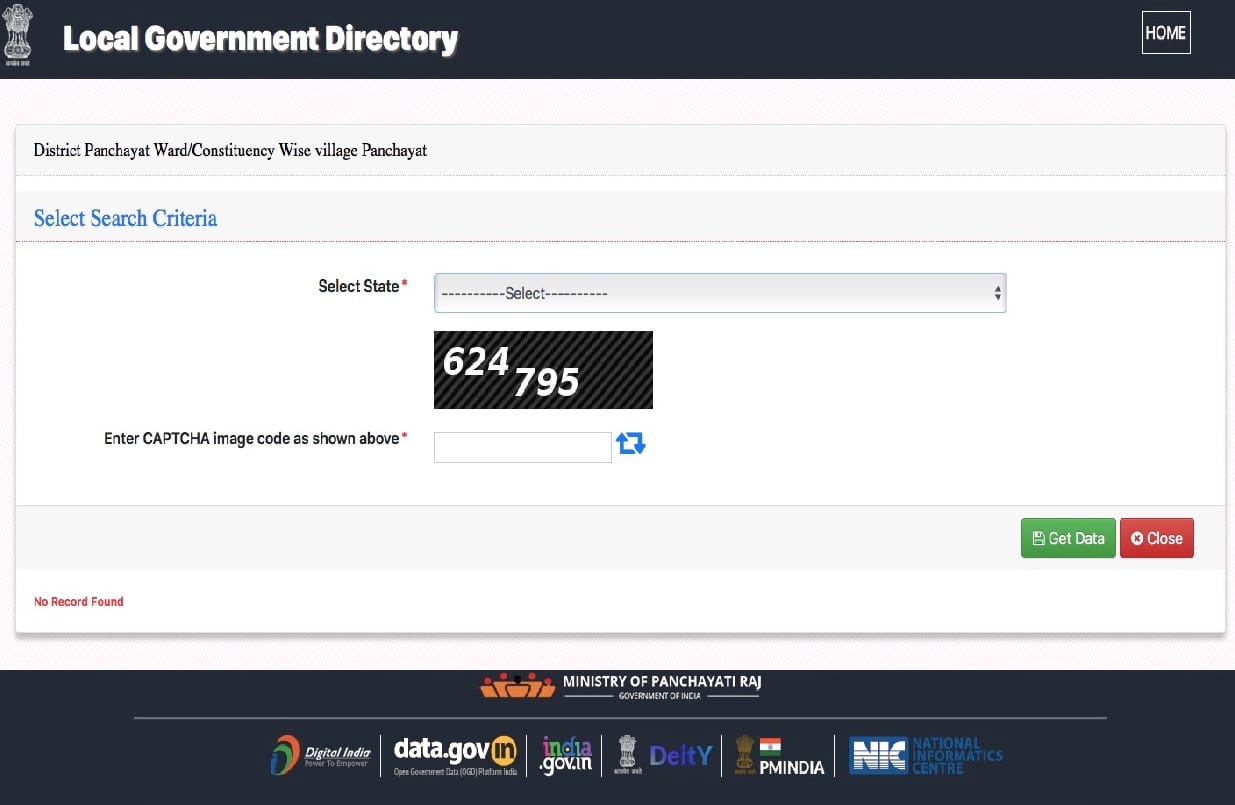Refresh the CAPTCHA using the blue arrows icon
1235x805 pixels.
[631, 443]
